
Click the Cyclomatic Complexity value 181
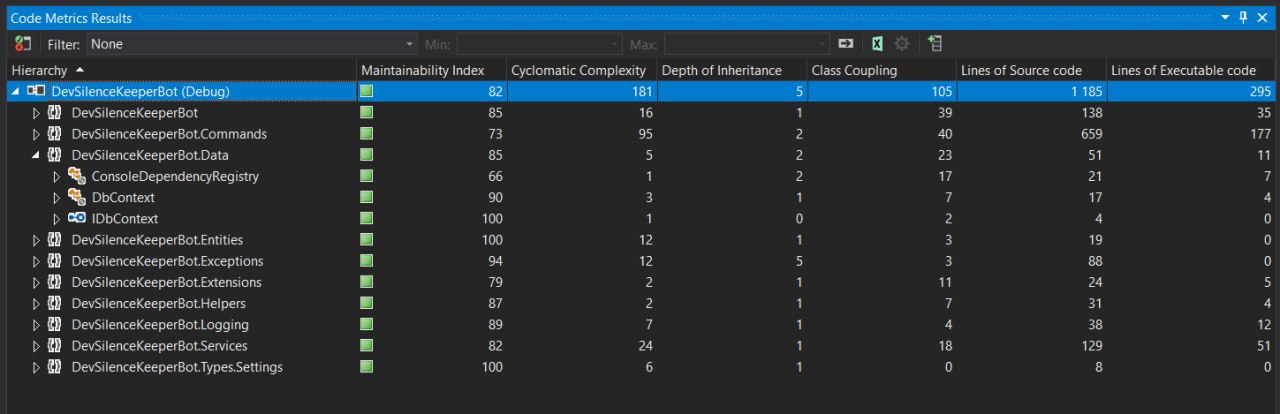point(642,92)
